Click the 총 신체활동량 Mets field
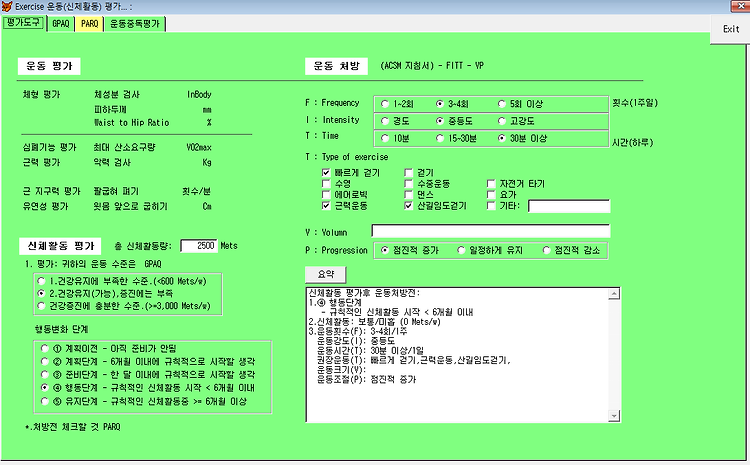The height and width of the screenshot is (465, 750). tap(199, 245)
